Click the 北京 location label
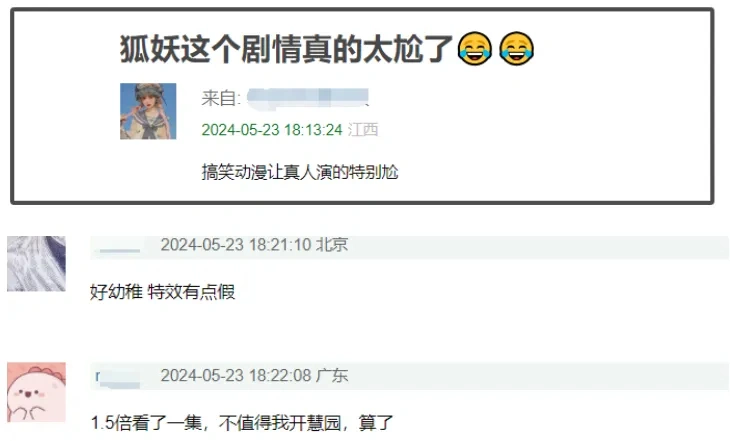The height and width of the screenshot is (441, 730). pyautogui.click(x=332, y=244)
